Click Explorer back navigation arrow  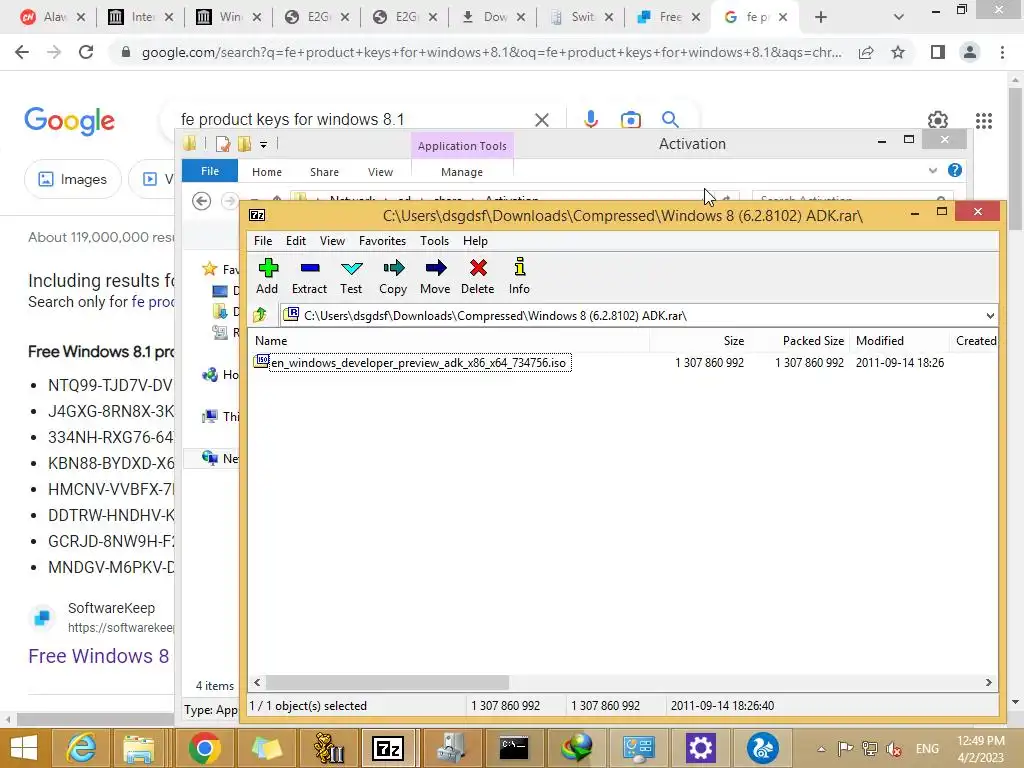point(202,200)
